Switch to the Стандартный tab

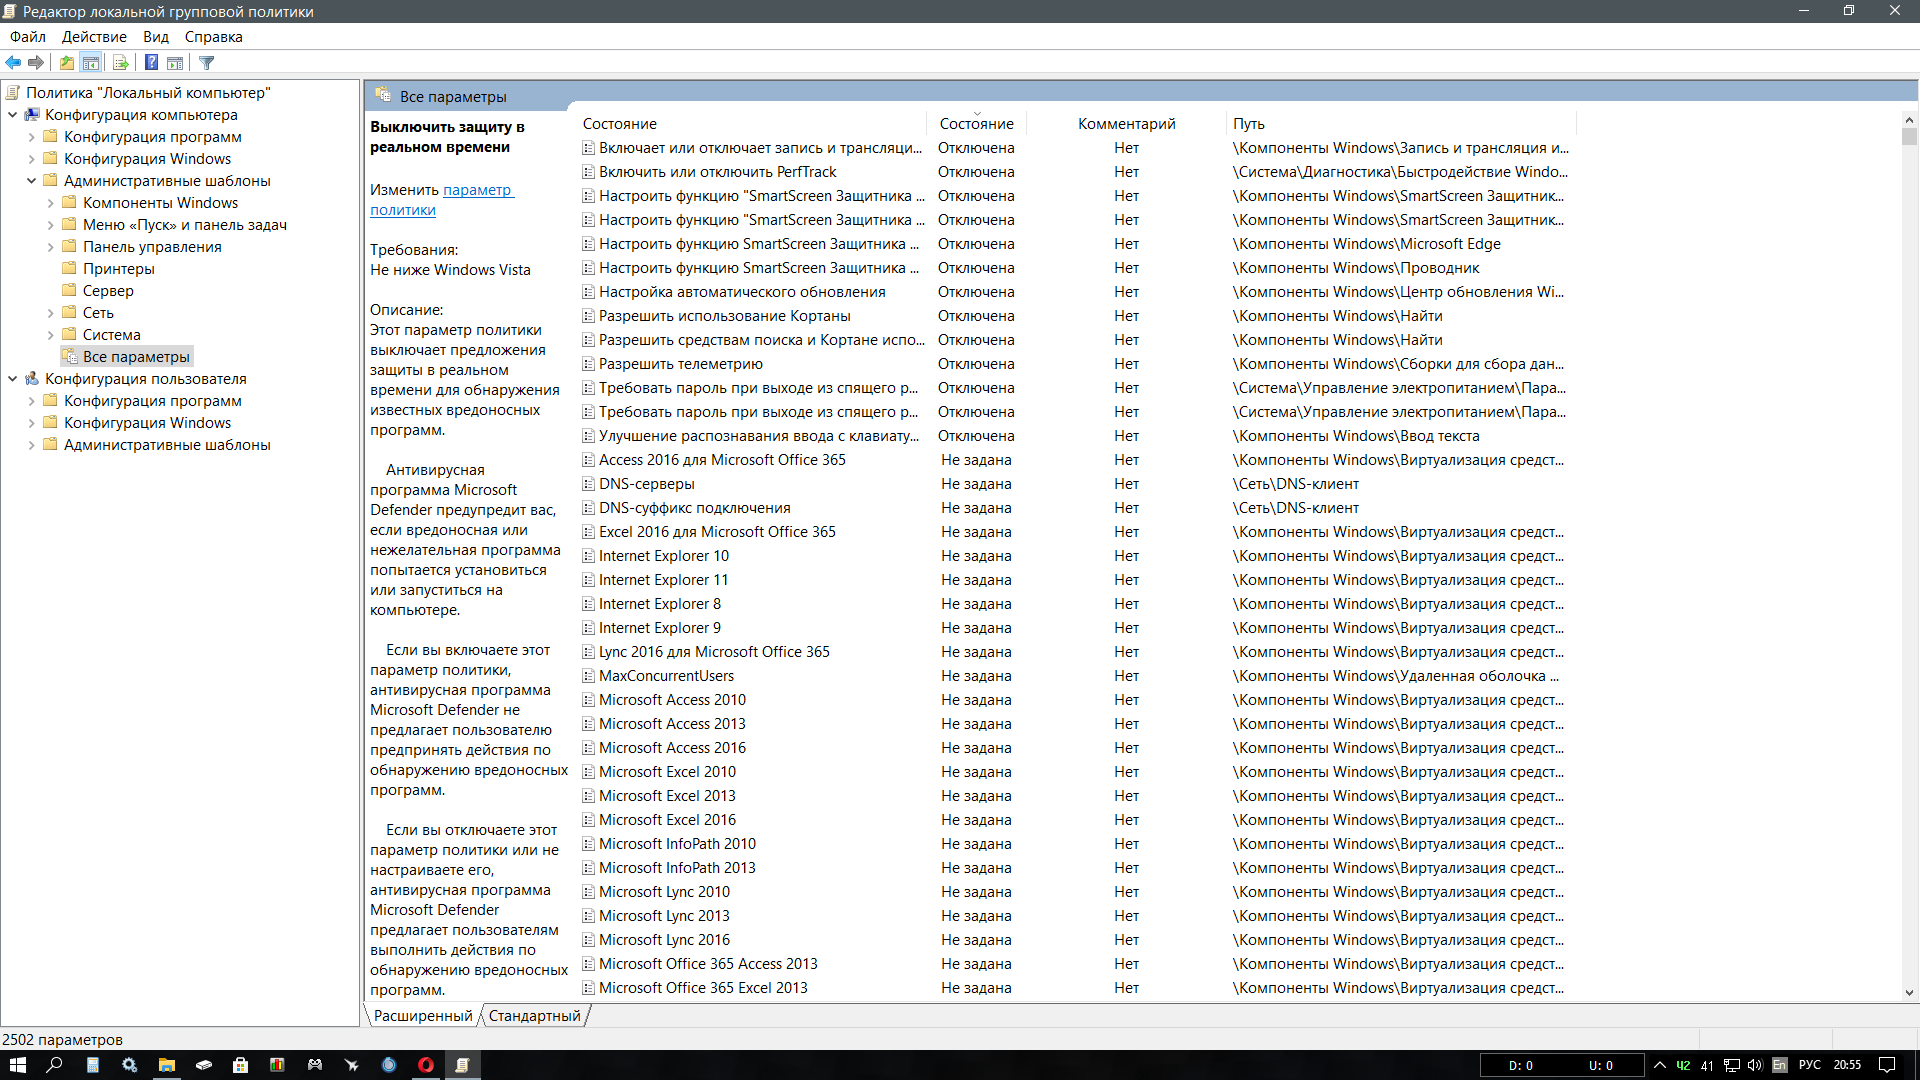click(x=534, y=1016)
